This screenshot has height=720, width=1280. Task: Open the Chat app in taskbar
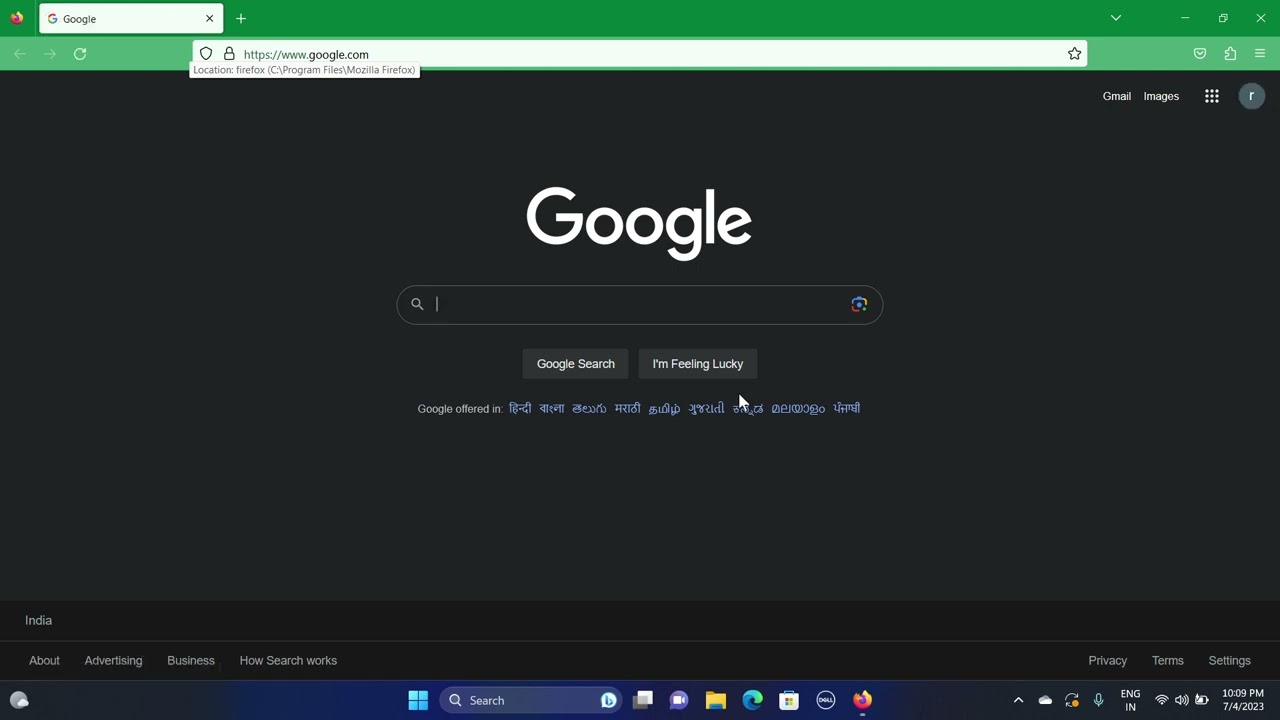point(679,700)
